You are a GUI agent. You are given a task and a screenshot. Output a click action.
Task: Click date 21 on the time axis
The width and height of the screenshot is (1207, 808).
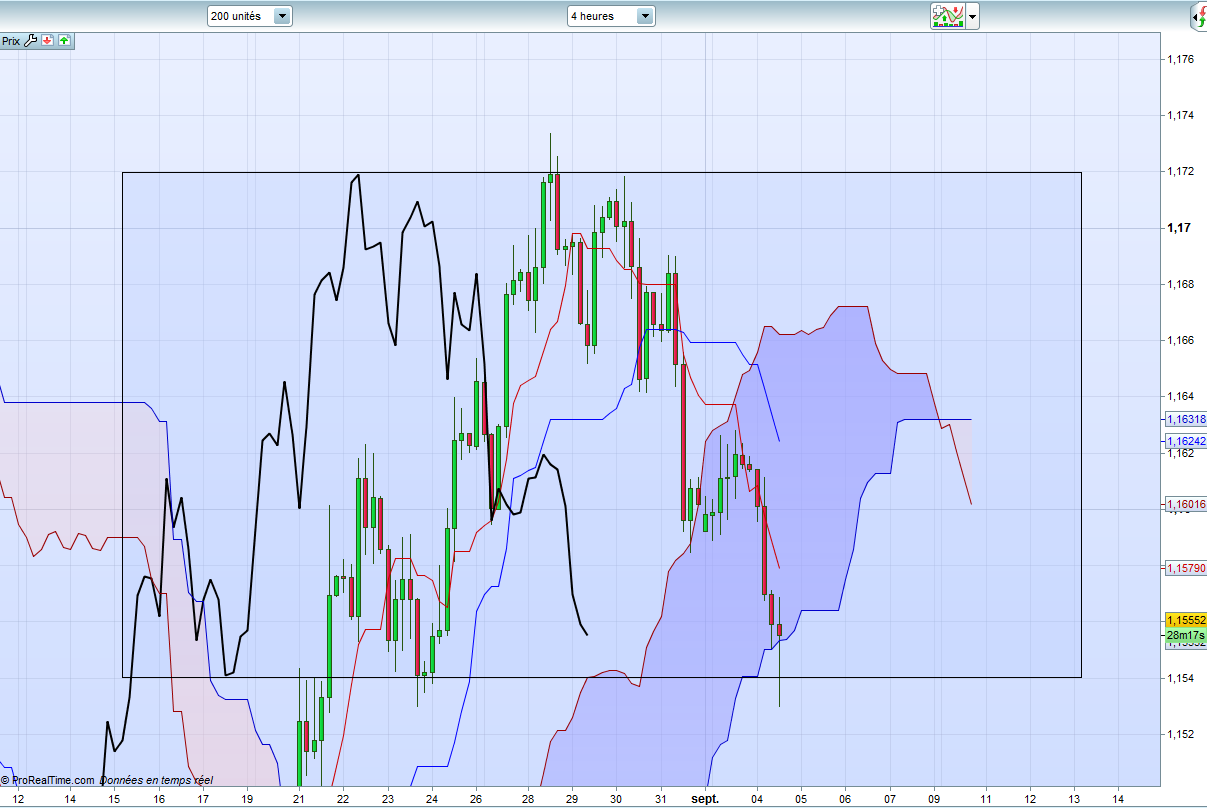point(299,799)
